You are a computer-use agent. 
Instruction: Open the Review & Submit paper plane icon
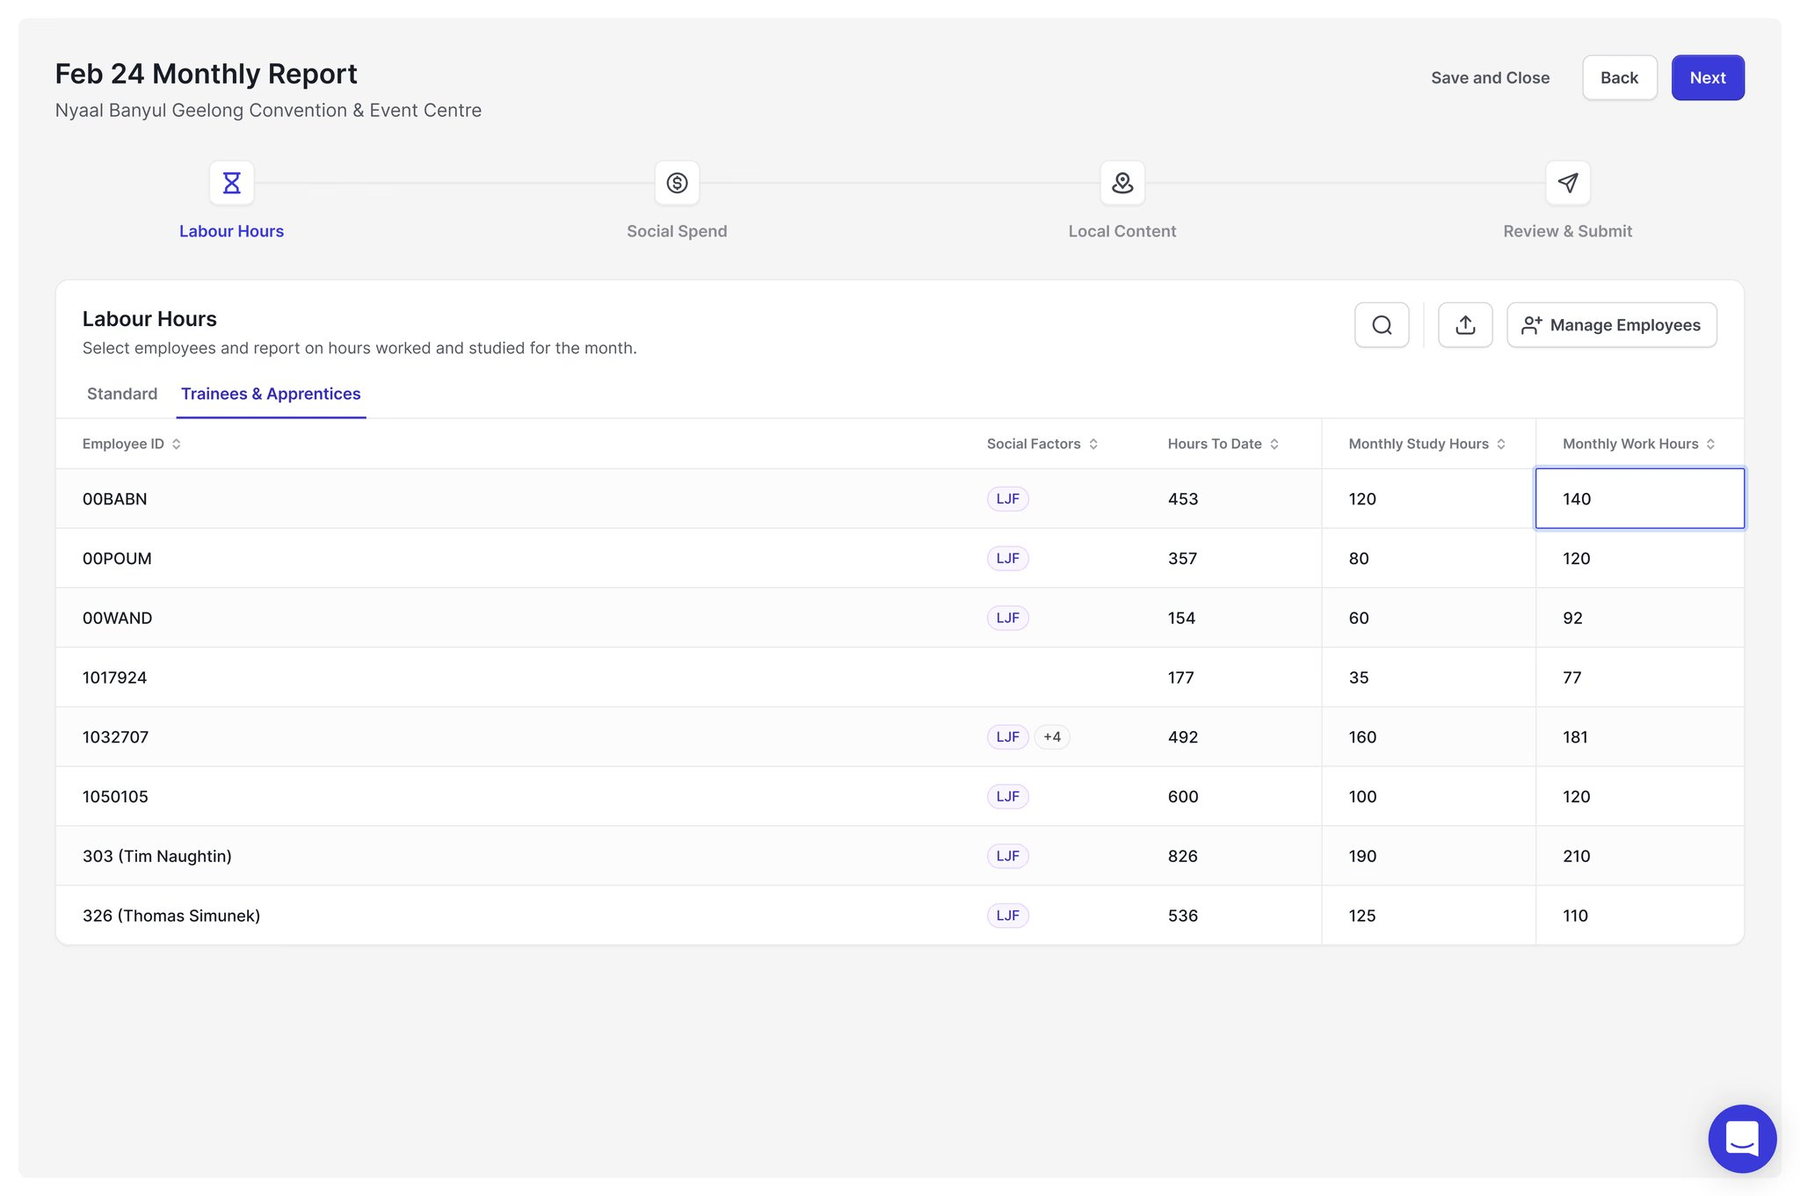tap(1568, 183)
